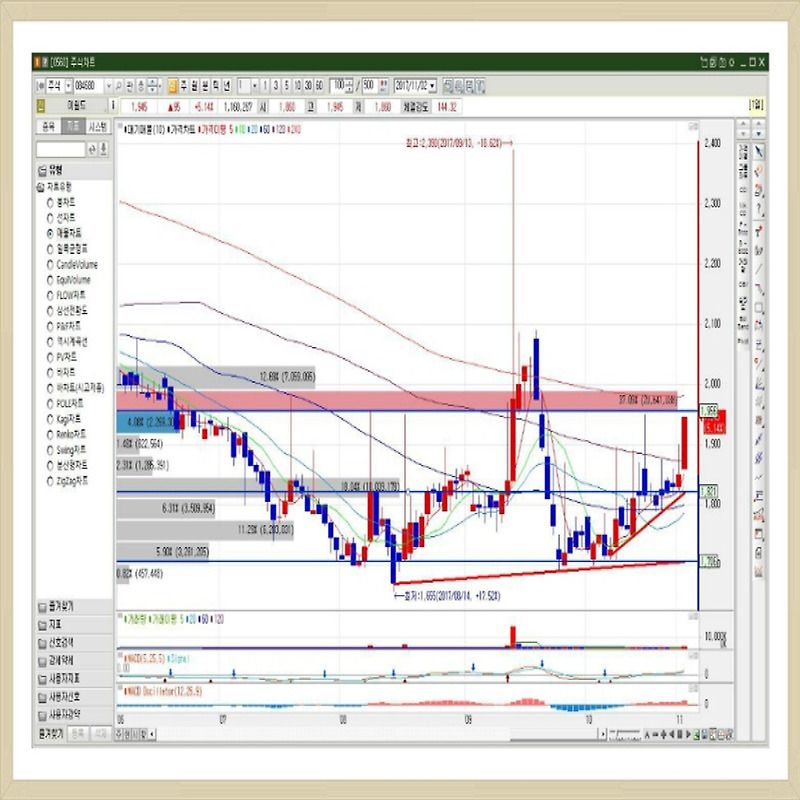This screenshot has width=800, height=800.
Task: Select the Renko차트 chart type
Action: [x=66, y=435]
